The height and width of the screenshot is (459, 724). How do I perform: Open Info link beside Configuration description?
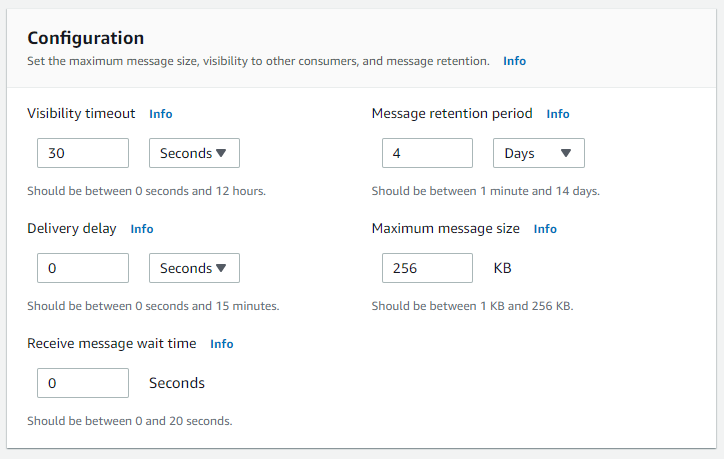[514, 61]
